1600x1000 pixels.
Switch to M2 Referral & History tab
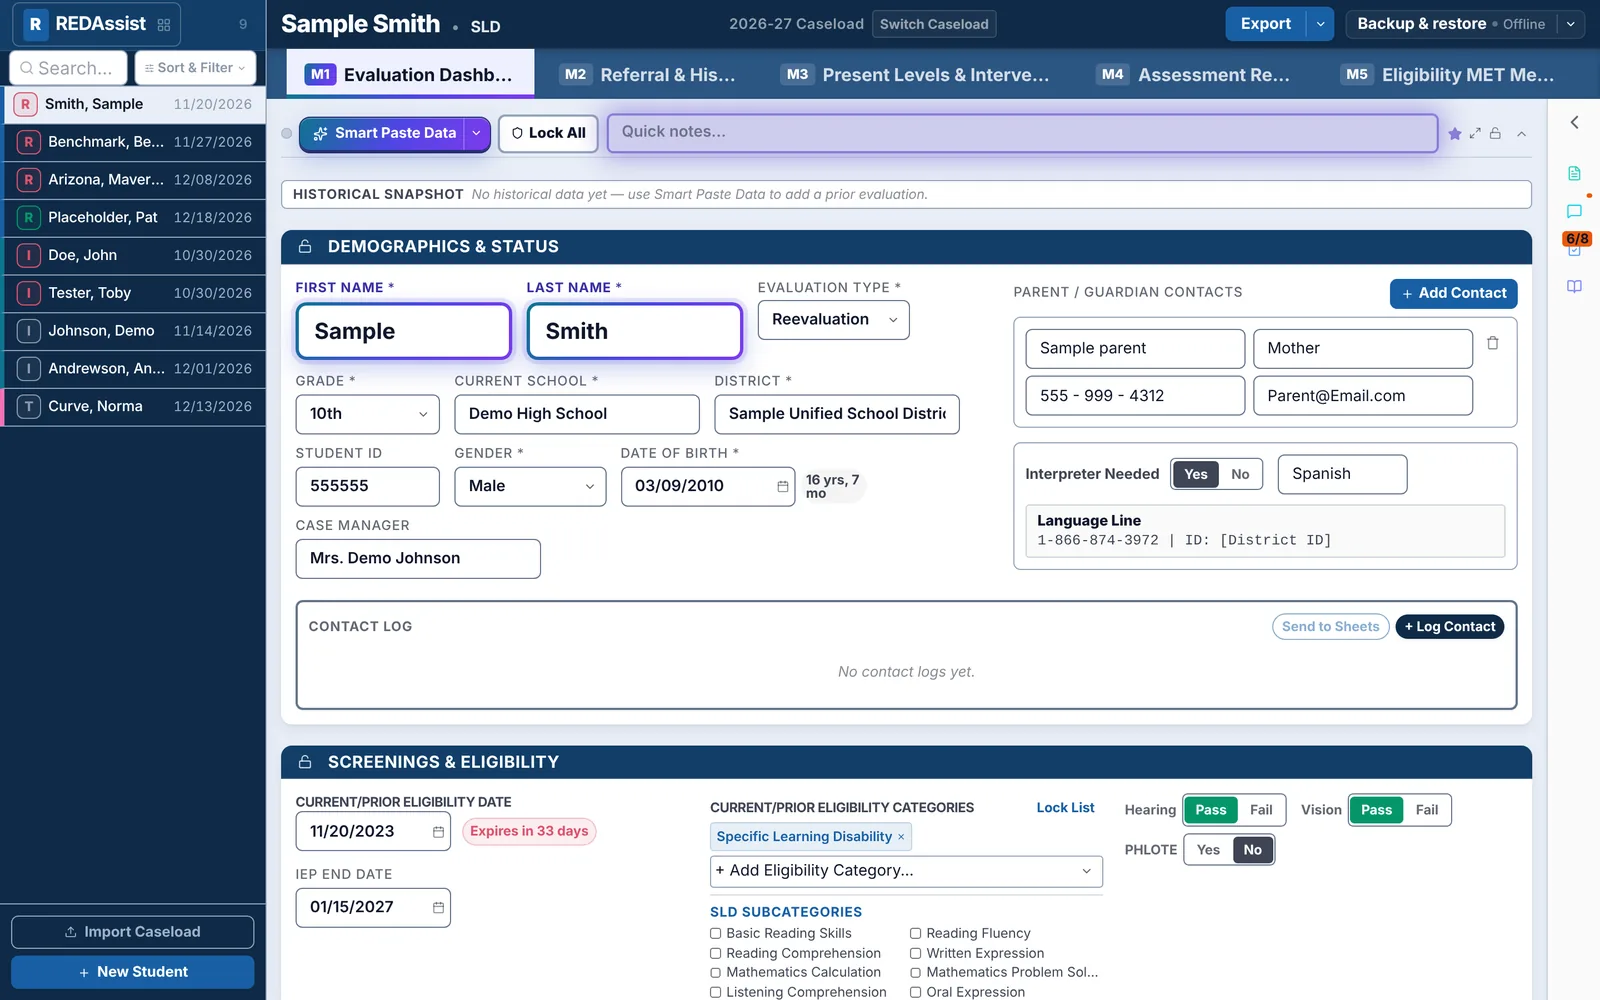click(x=649, y=75)
